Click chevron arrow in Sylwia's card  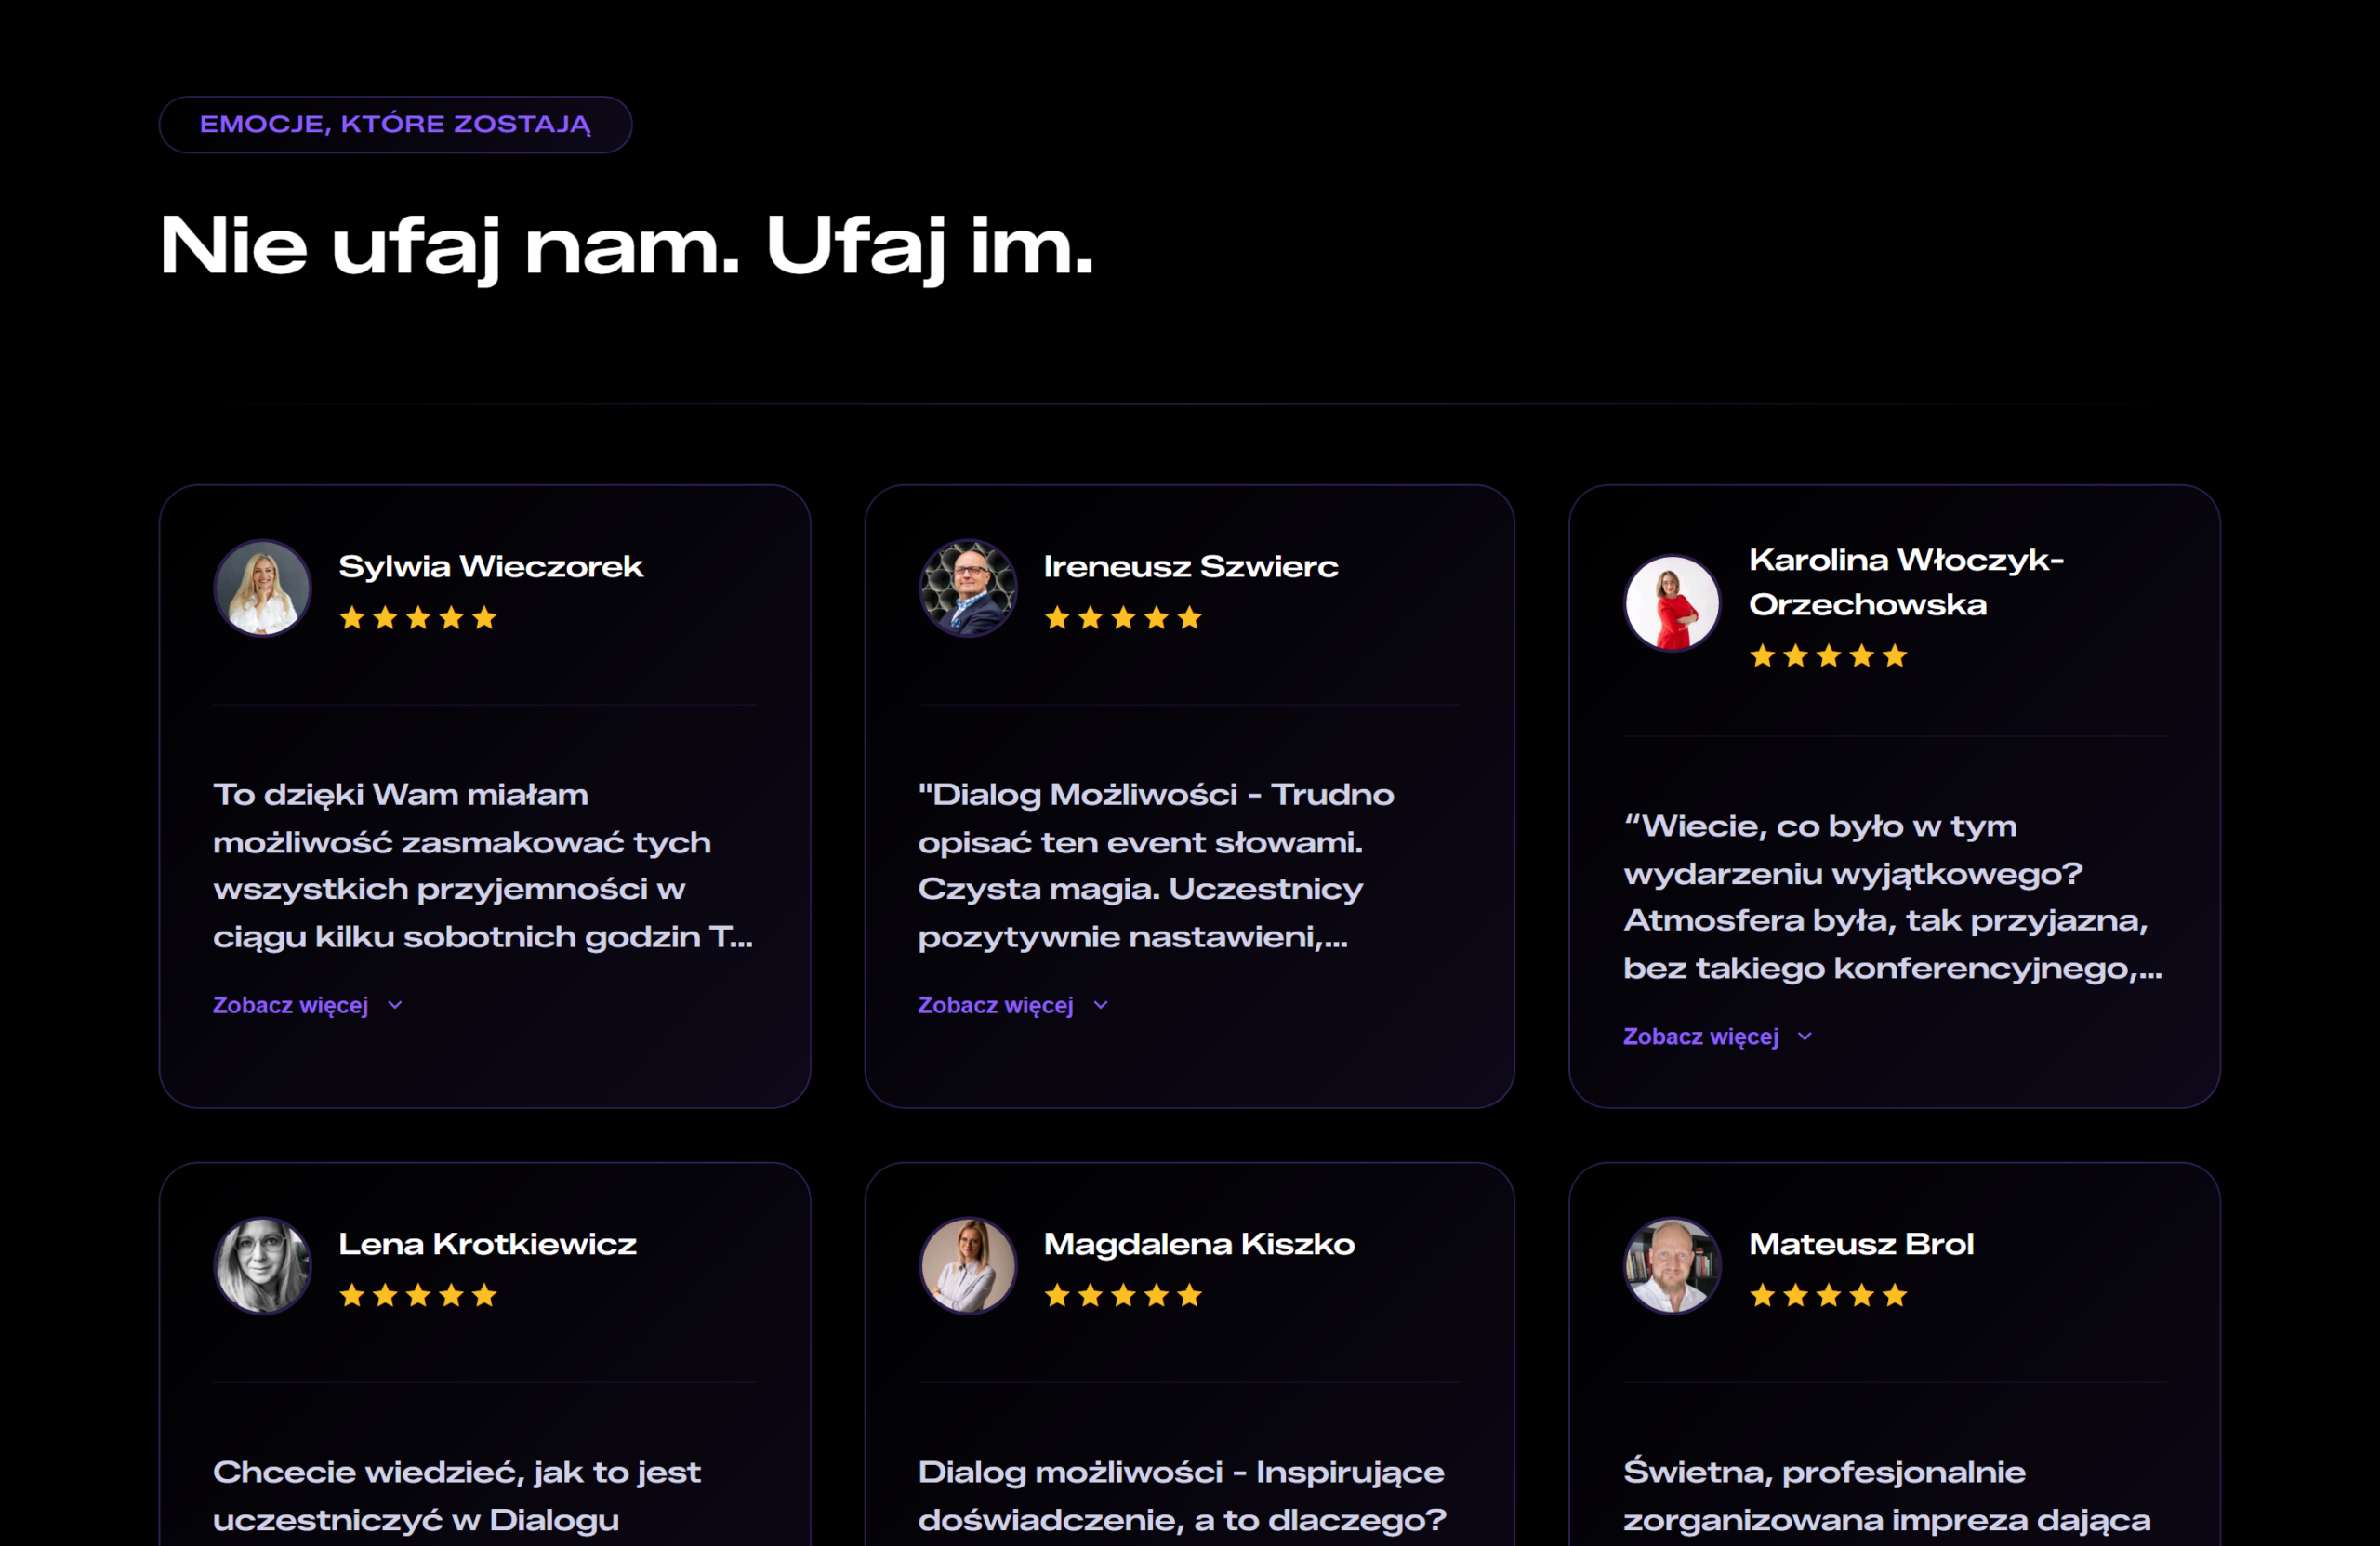pyautogui.click(x=395, y=1005)
